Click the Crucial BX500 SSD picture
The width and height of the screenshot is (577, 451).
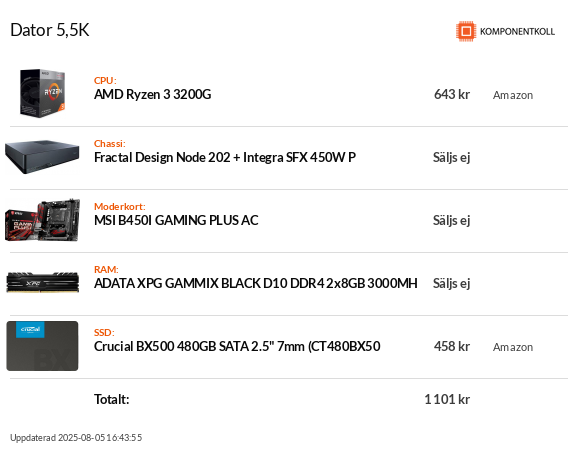(42, 346)
